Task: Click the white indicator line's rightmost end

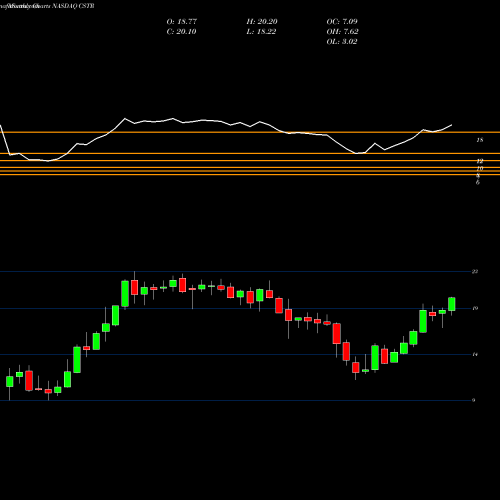Action: [452, 125]
